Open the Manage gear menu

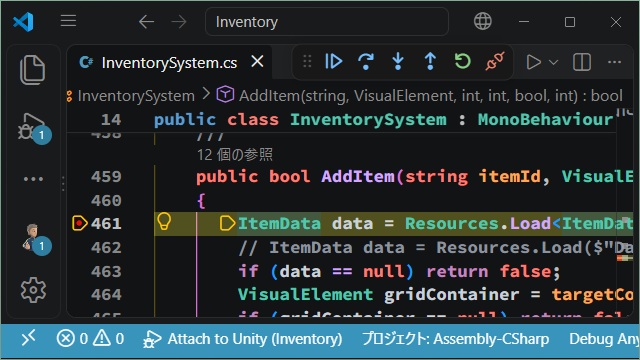point(33,290)
